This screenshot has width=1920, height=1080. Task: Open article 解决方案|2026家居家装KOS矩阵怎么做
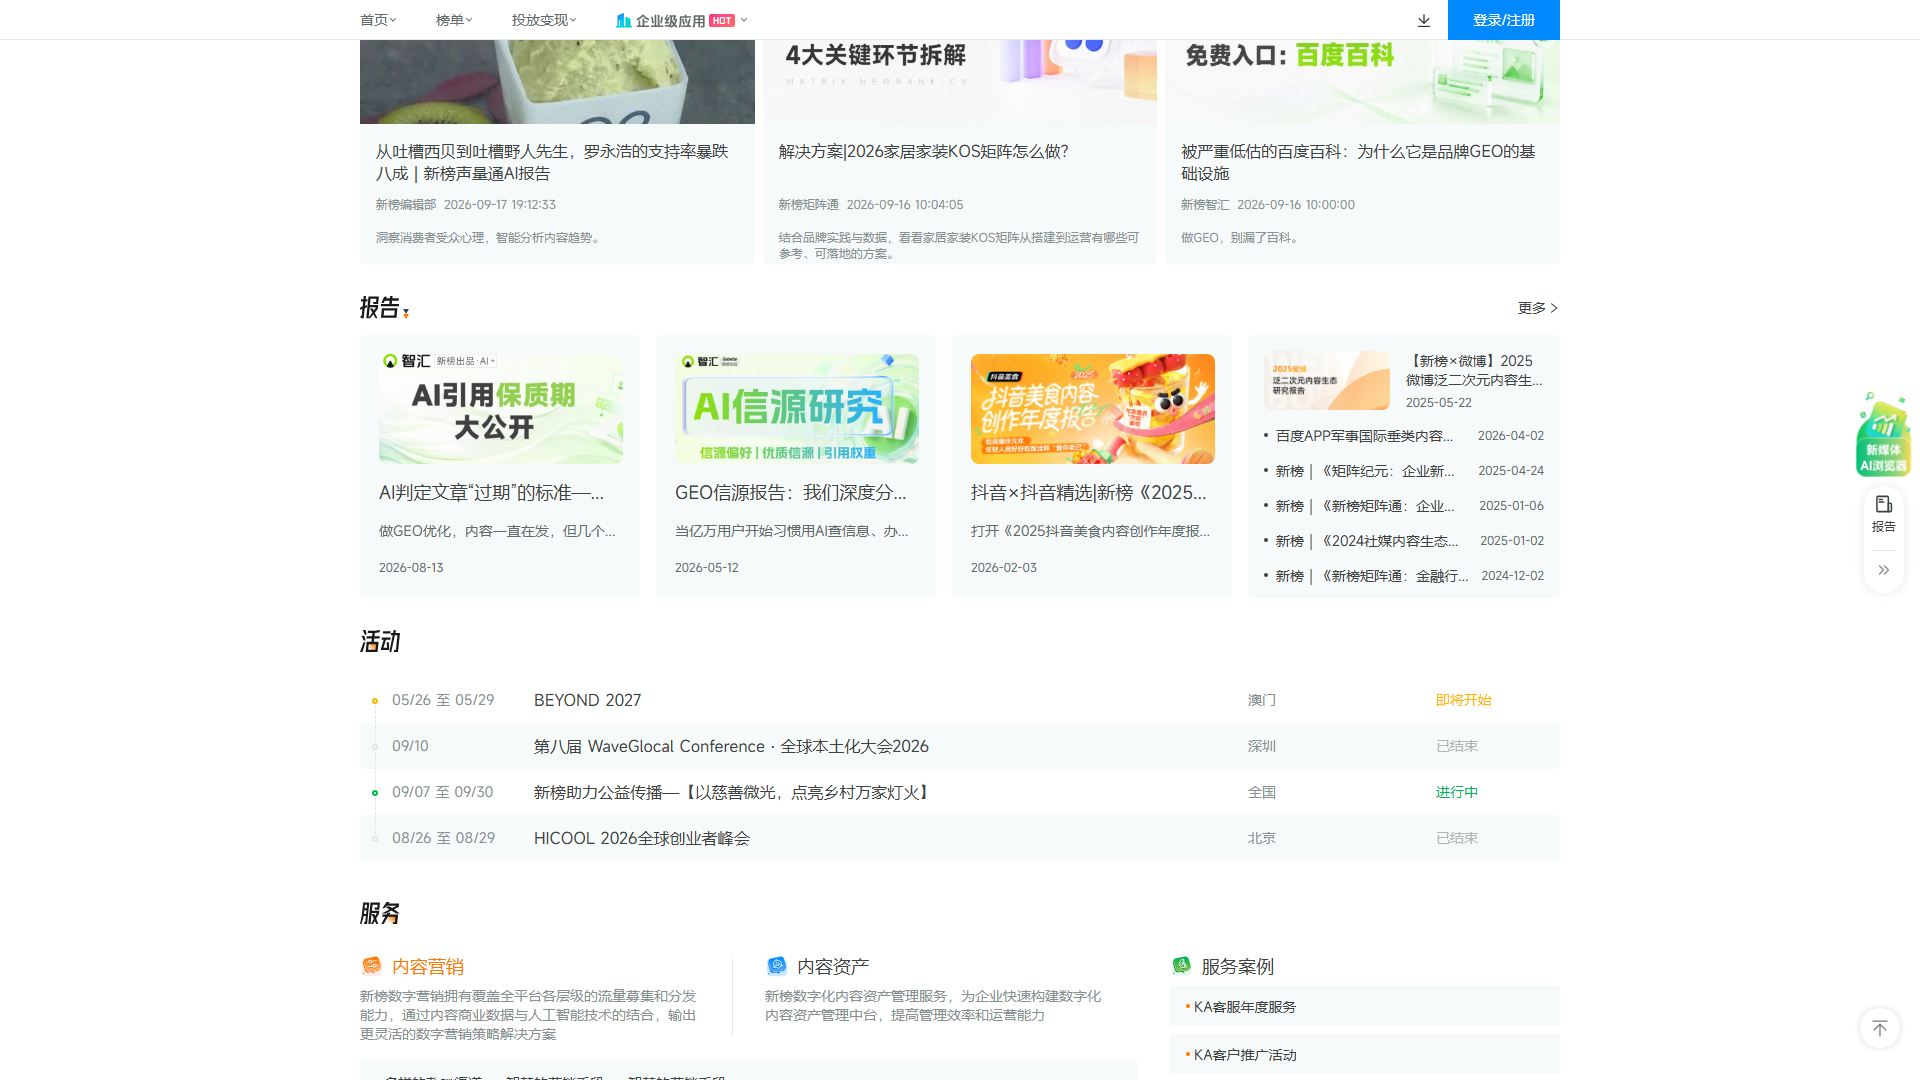tap(924, 151)
